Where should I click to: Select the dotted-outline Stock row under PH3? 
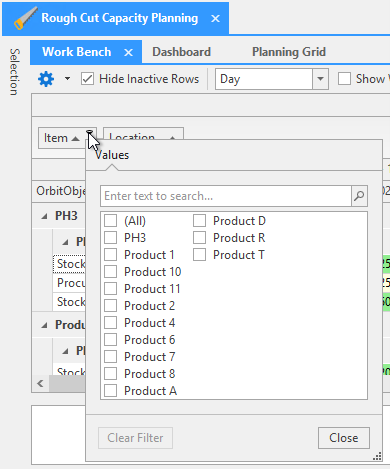click(69, 264)
